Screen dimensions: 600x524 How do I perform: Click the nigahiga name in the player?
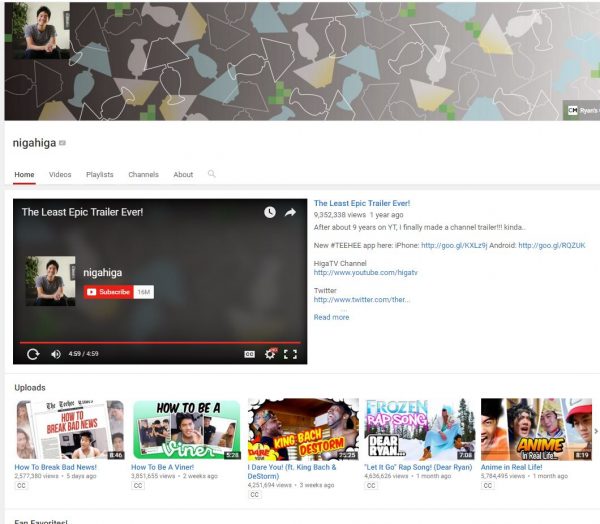point(103,273)
